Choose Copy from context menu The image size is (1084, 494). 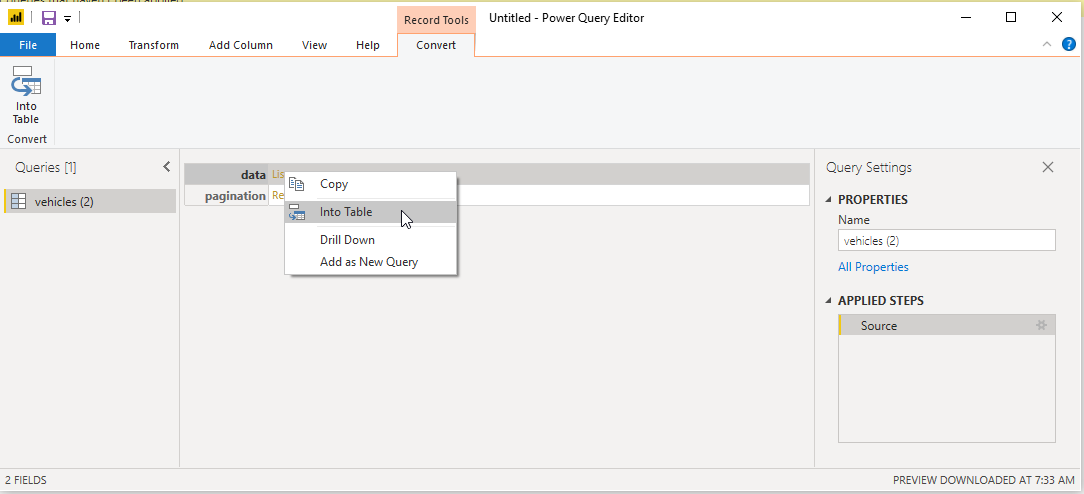pos(371,184)
